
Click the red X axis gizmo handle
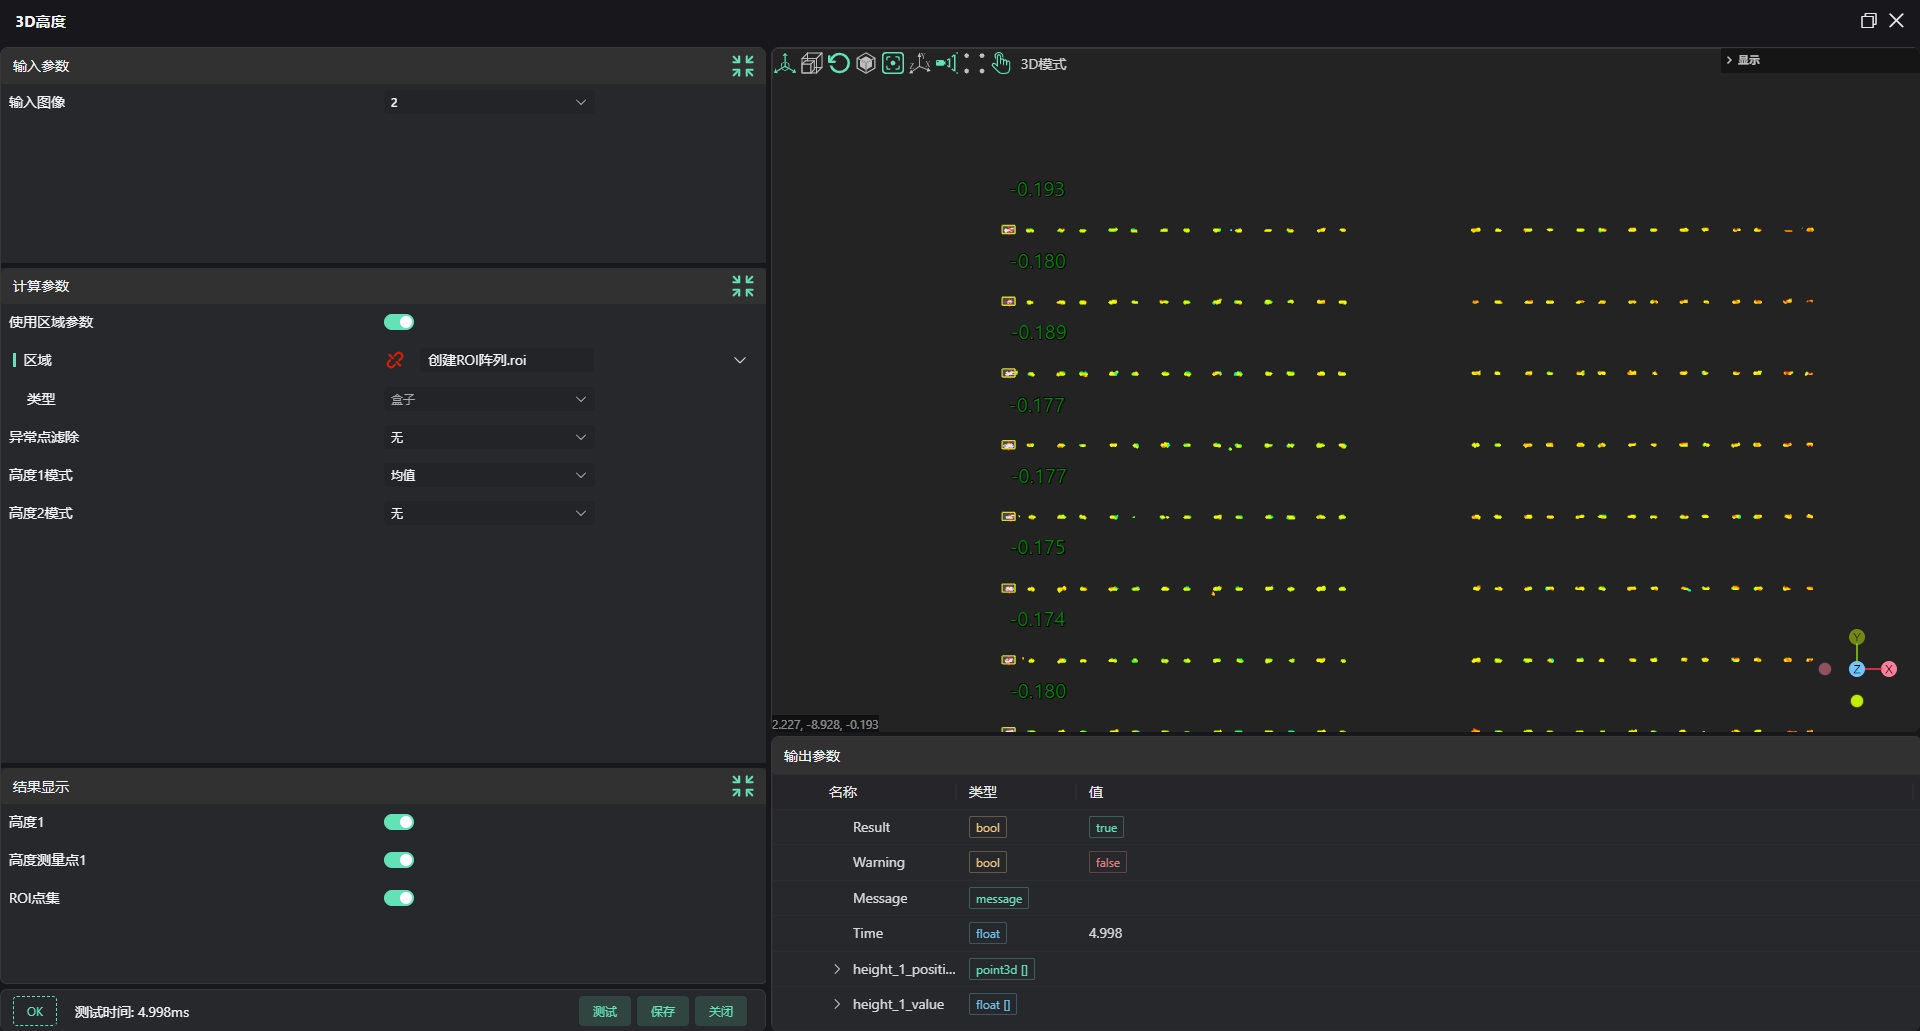click(x=1889, y=669)
